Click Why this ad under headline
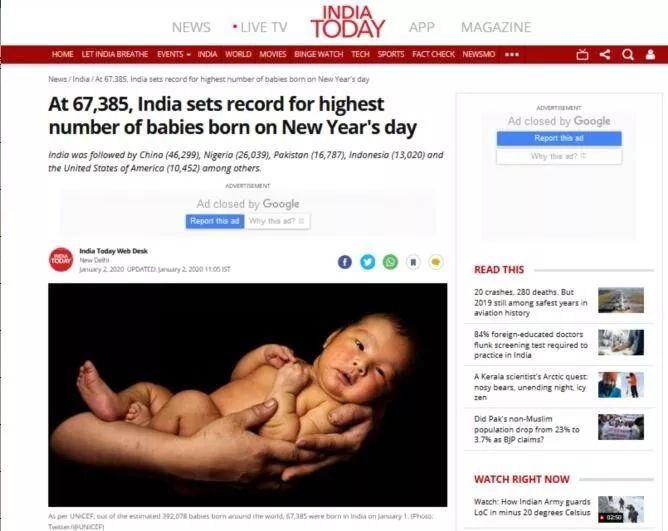This screenshot has width=668, height=531. tap(277, 221)
